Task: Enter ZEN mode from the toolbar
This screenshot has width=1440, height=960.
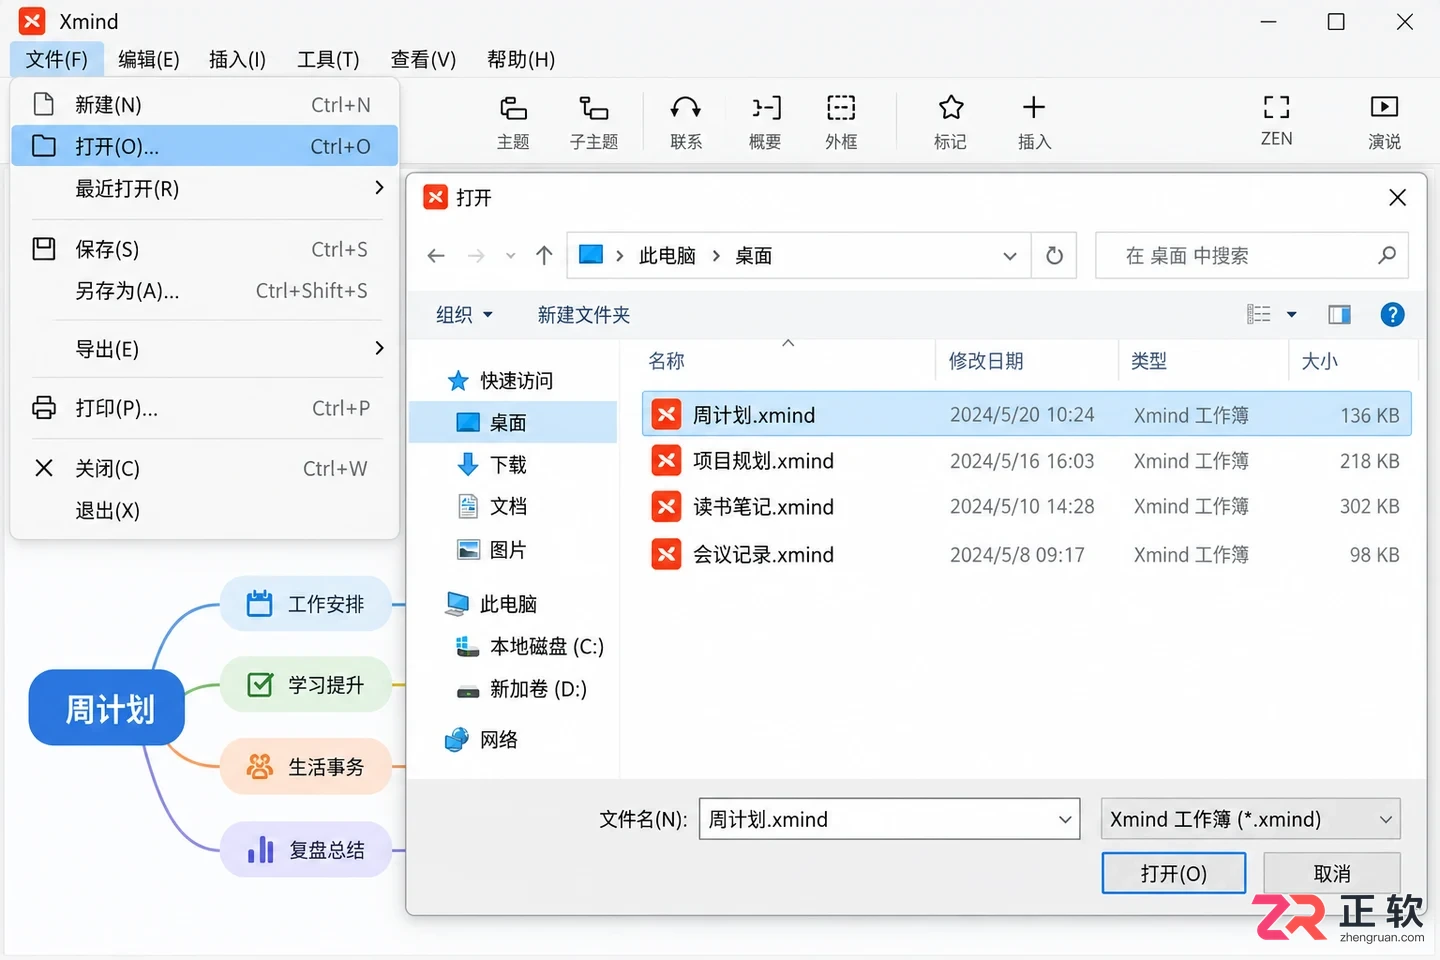Action: (x=1276, y=107)
